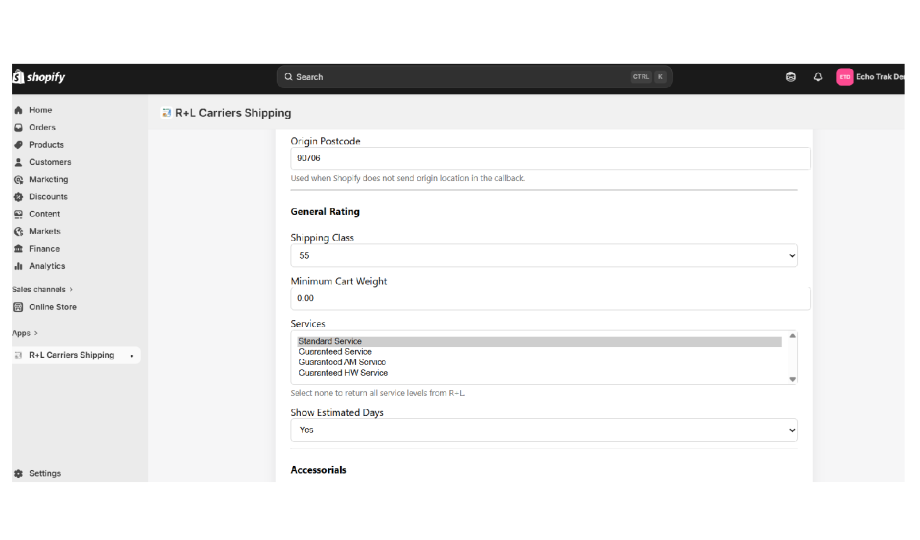Open Sidekick icon in top bar
Screen dimensions: 920x540
pos(791,77)
